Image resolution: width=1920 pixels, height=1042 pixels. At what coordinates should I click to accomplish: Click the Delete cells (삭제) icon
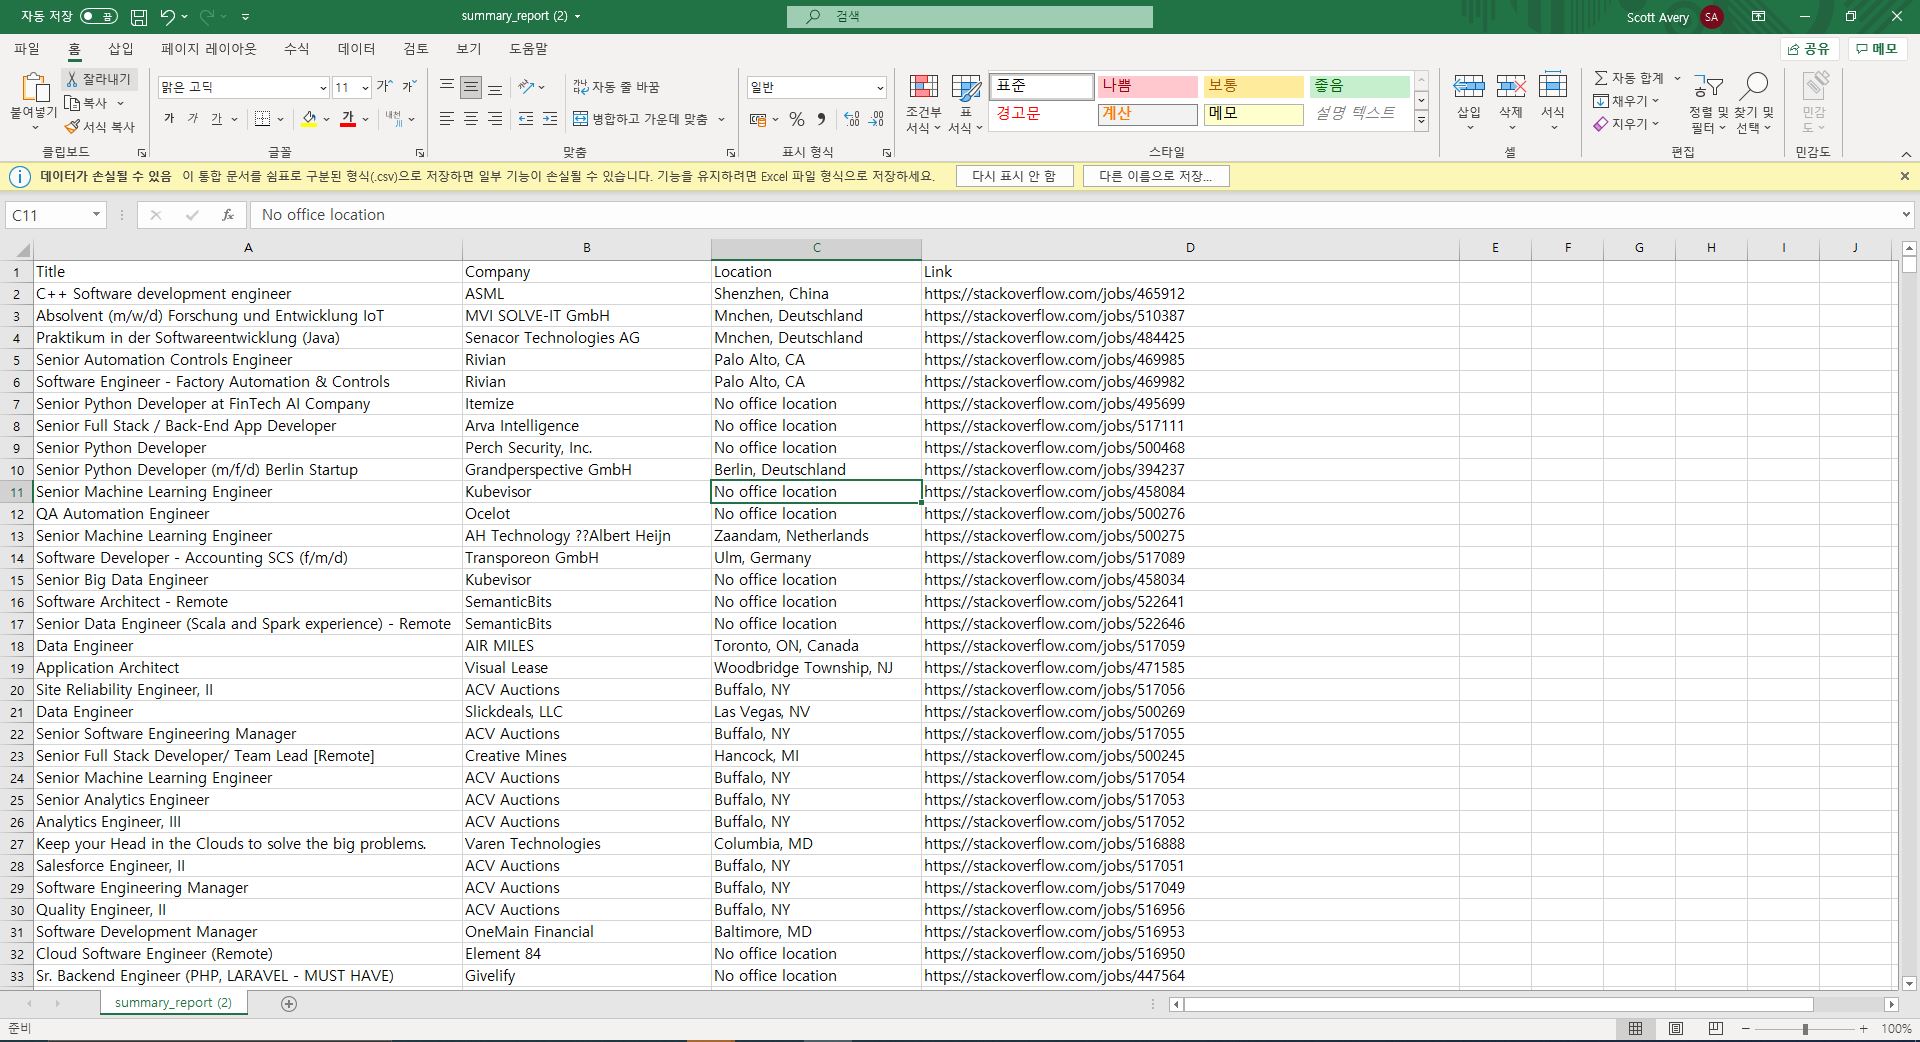[1511, 87]
